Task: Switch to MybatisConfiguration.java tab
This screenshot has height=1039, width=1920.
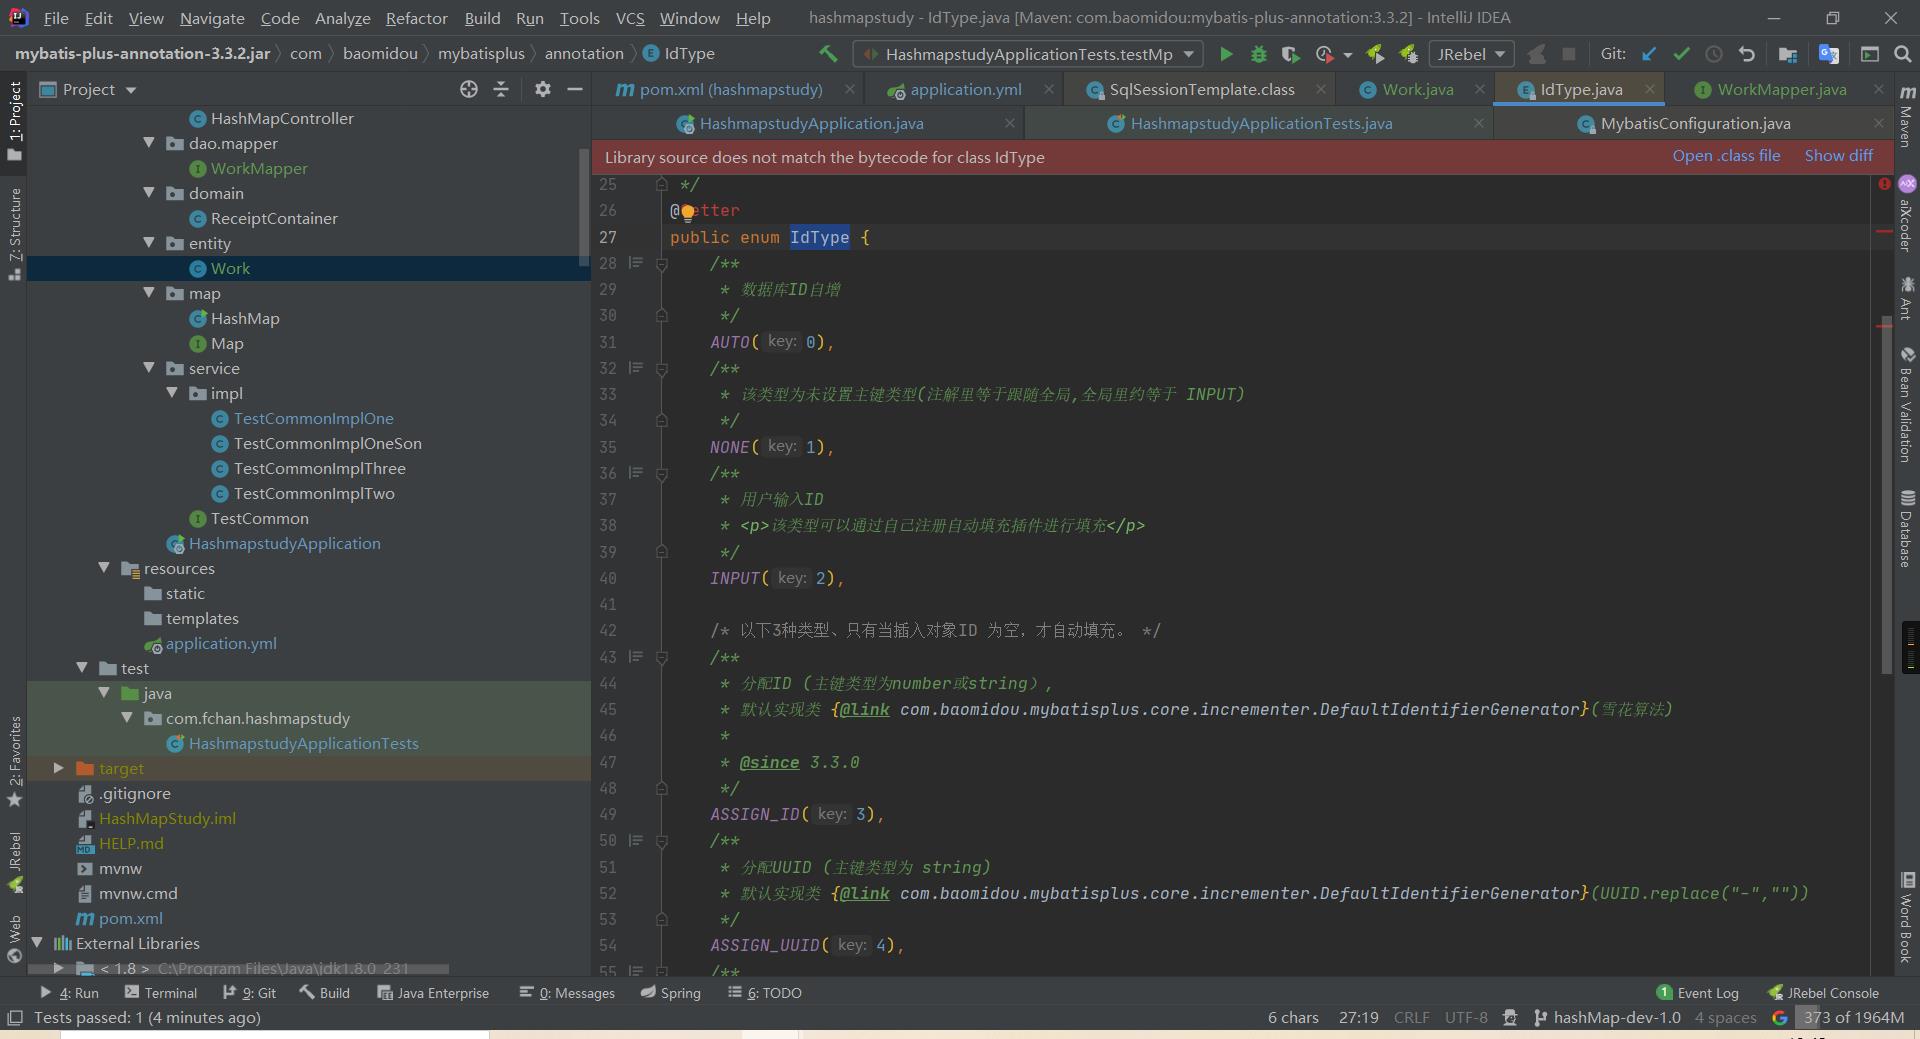Action: (x=1695, y=123)
